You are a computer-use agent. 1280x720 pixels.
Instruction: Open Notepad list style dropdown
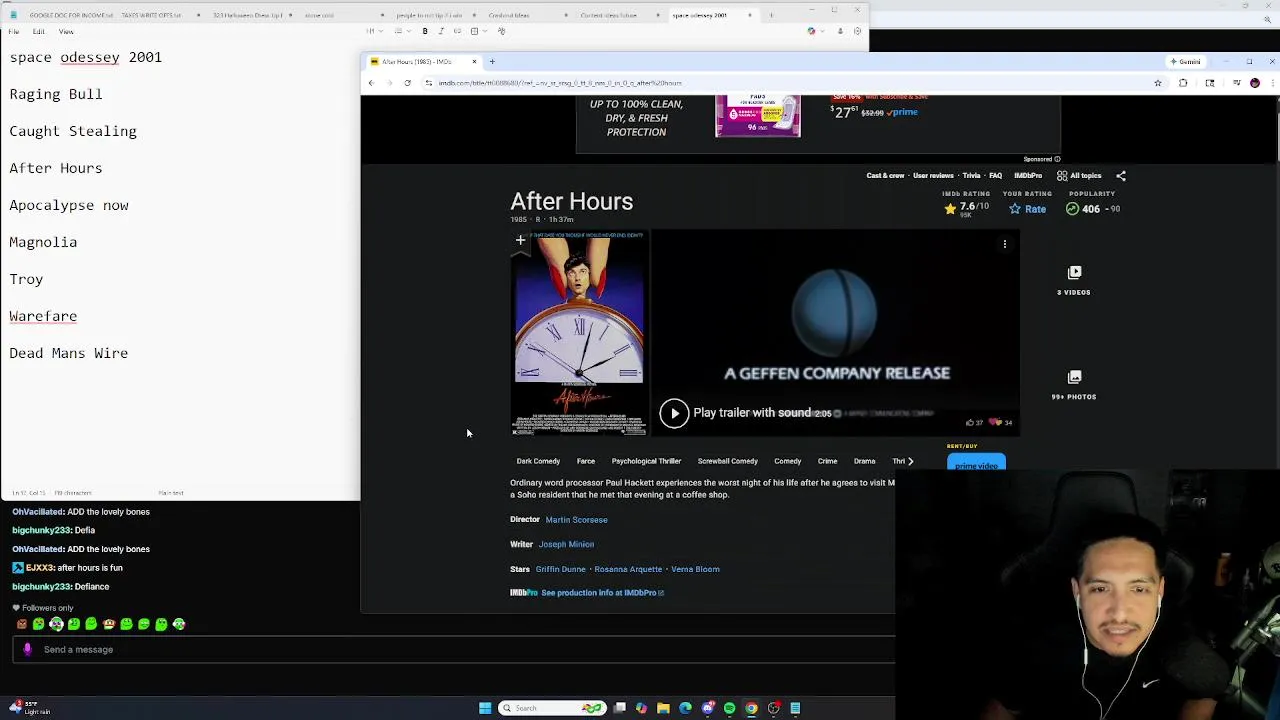tap(403, 31)
